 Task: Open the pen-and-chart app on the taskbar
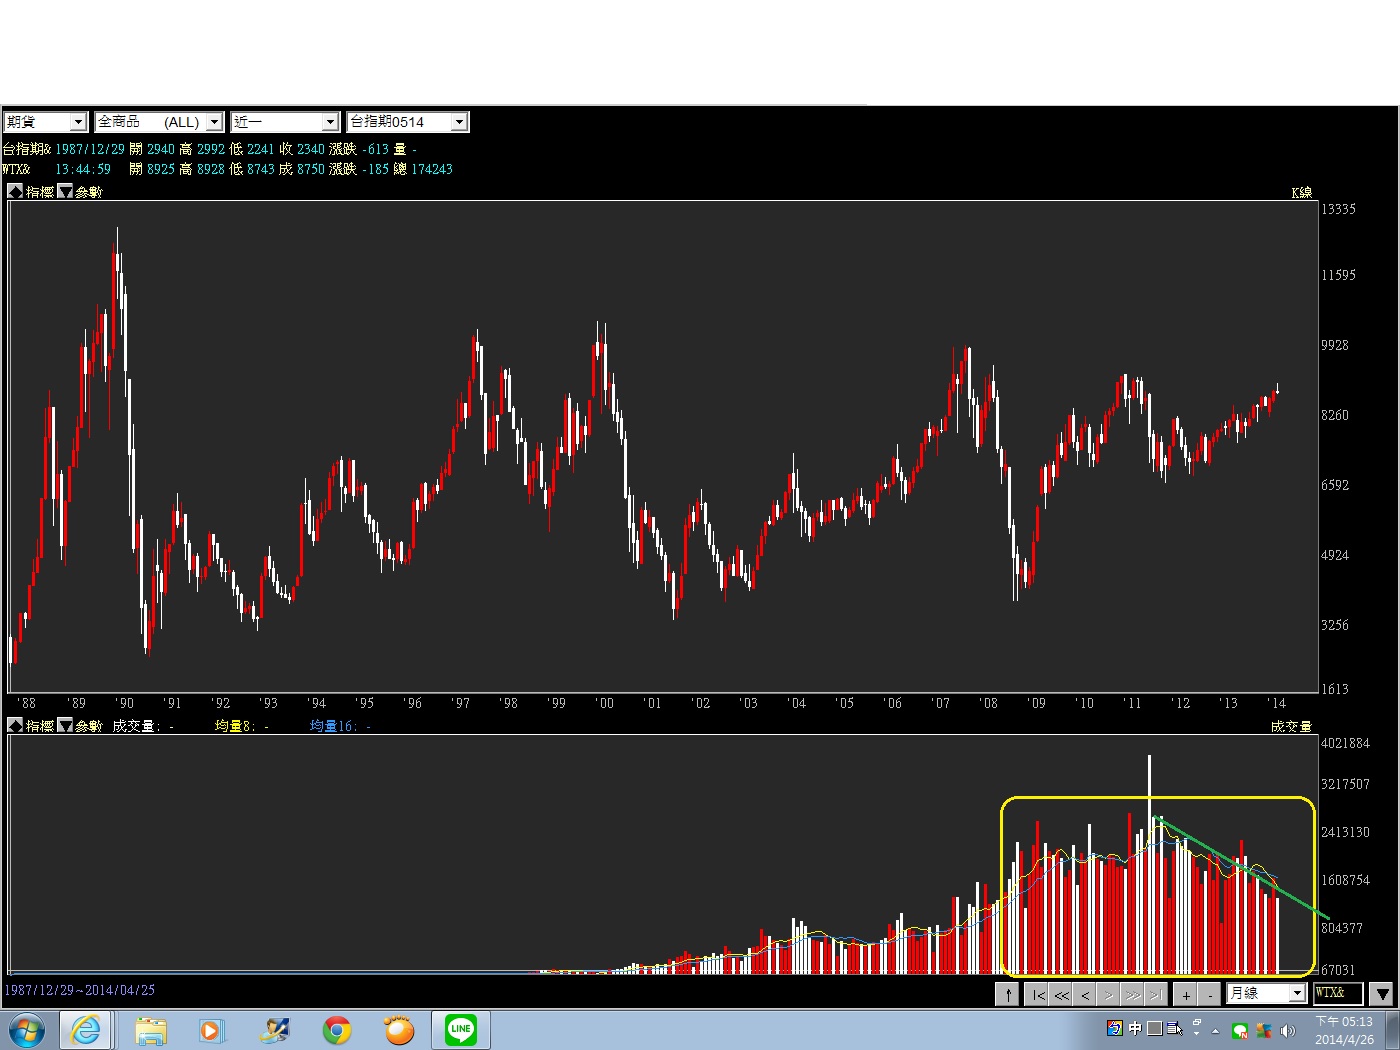(x=274, y=1030)
